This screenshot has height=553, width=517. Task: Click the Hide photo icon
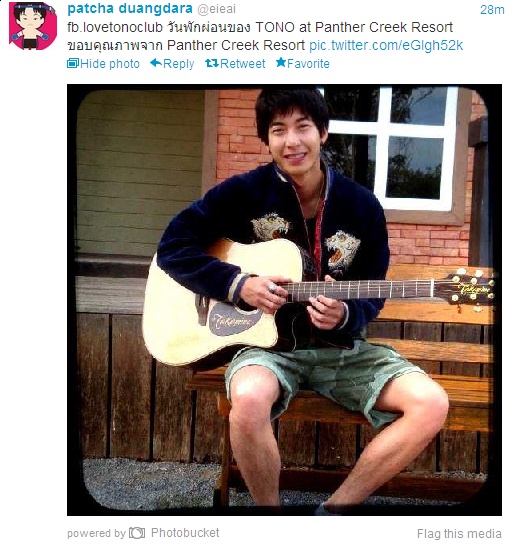pos(73,63)
